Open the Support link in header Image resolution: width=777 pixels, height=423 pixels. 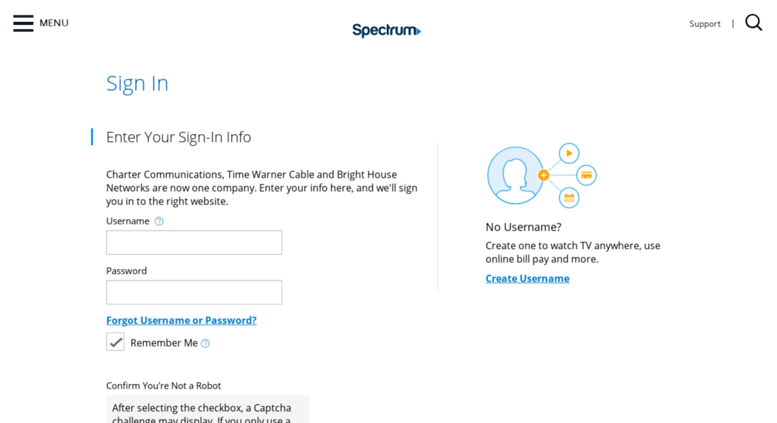coord(705,24)
